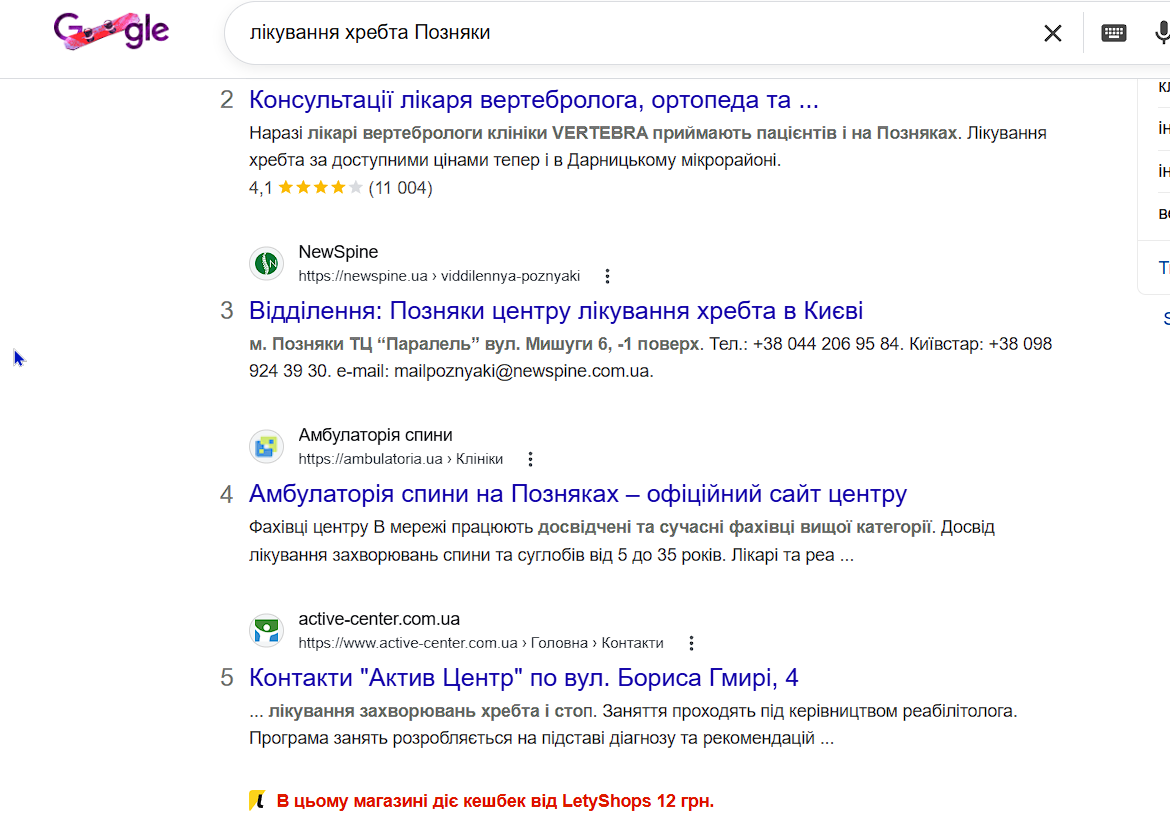
Task: Clear the search query with the X icon
Action: point(1052,33)
